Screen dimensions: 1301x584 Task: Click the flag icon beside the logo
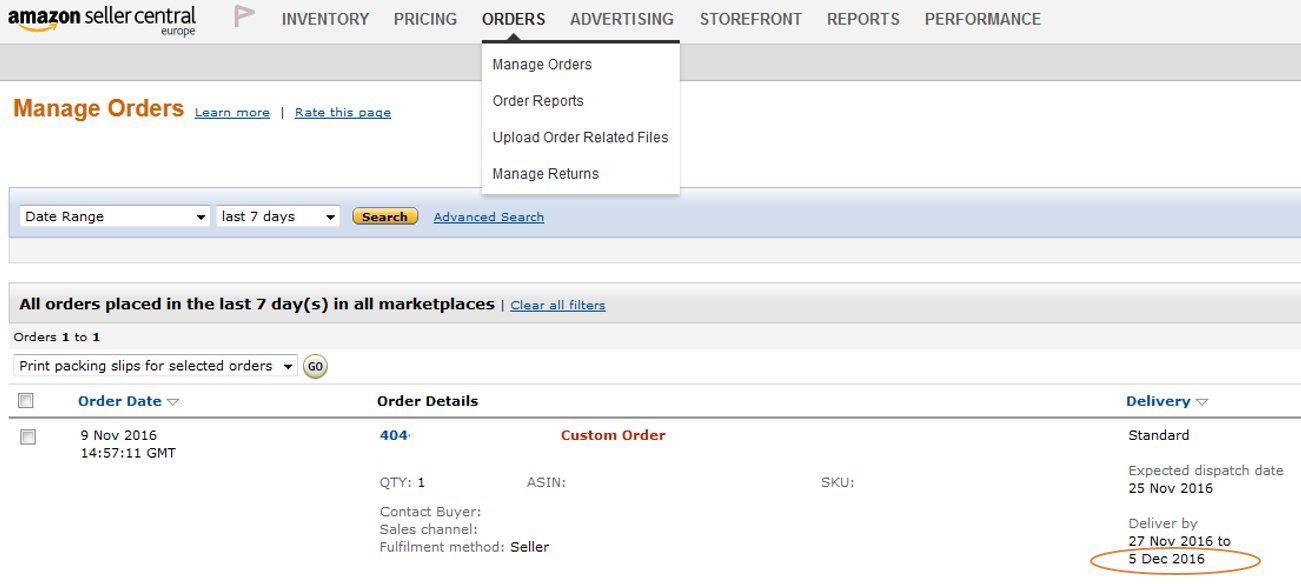tap(243, 17)
